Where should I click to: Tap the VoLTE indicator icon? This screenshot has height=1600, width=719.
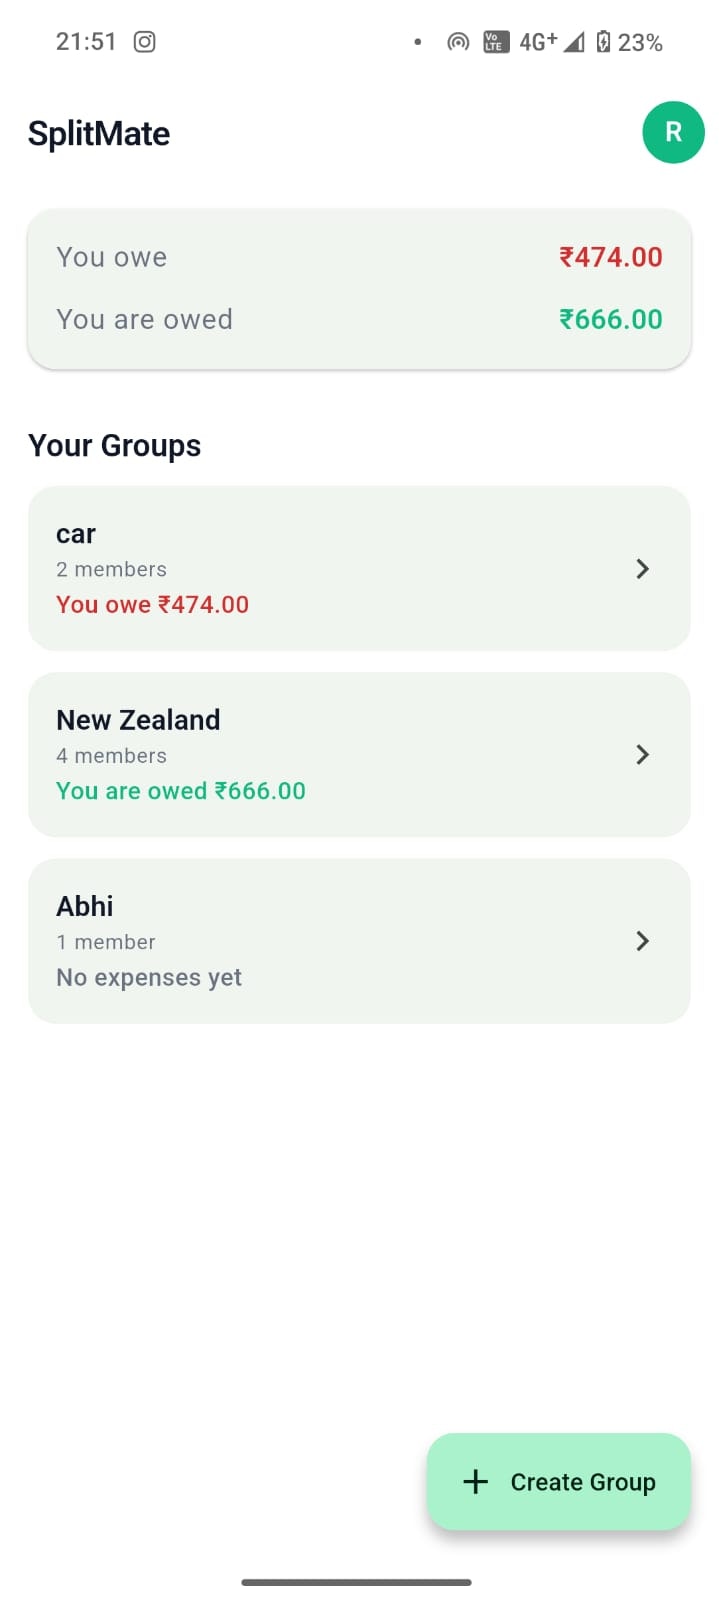[494, 42]
